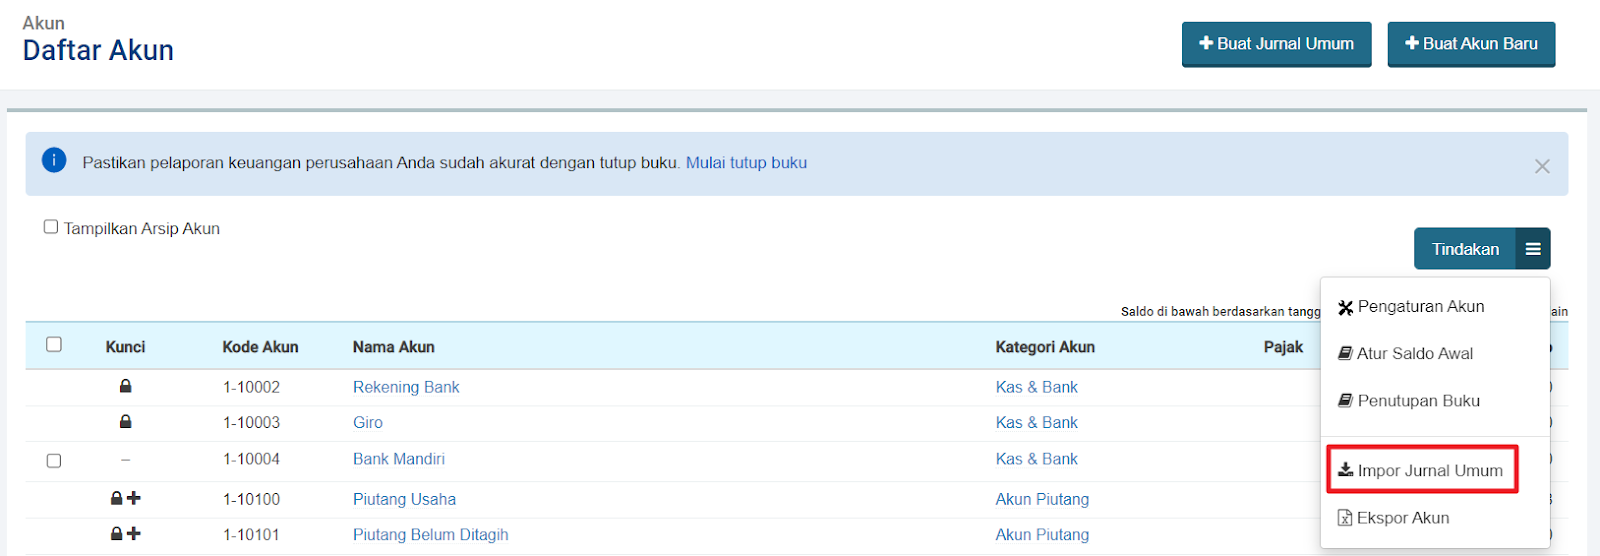Click Kas & Bank category for Rekening Bank

1036,387
